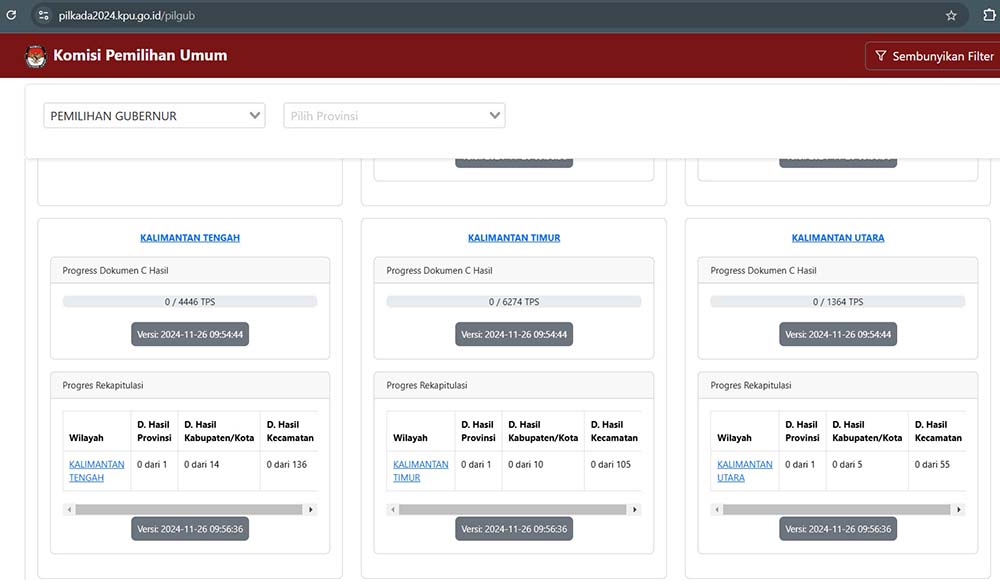
Task: Click Versi 09:56:36 badge in Kalimantan Timur
Action: tap(514, 529)
